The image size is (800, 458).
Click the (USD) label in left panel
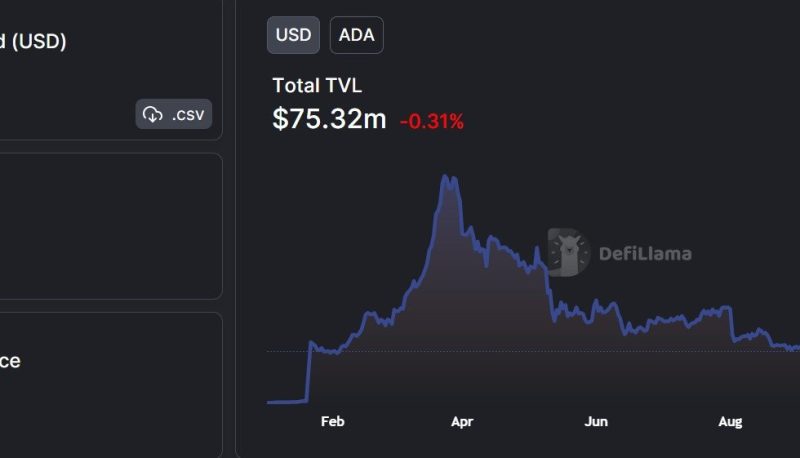[x=39, y=41]
